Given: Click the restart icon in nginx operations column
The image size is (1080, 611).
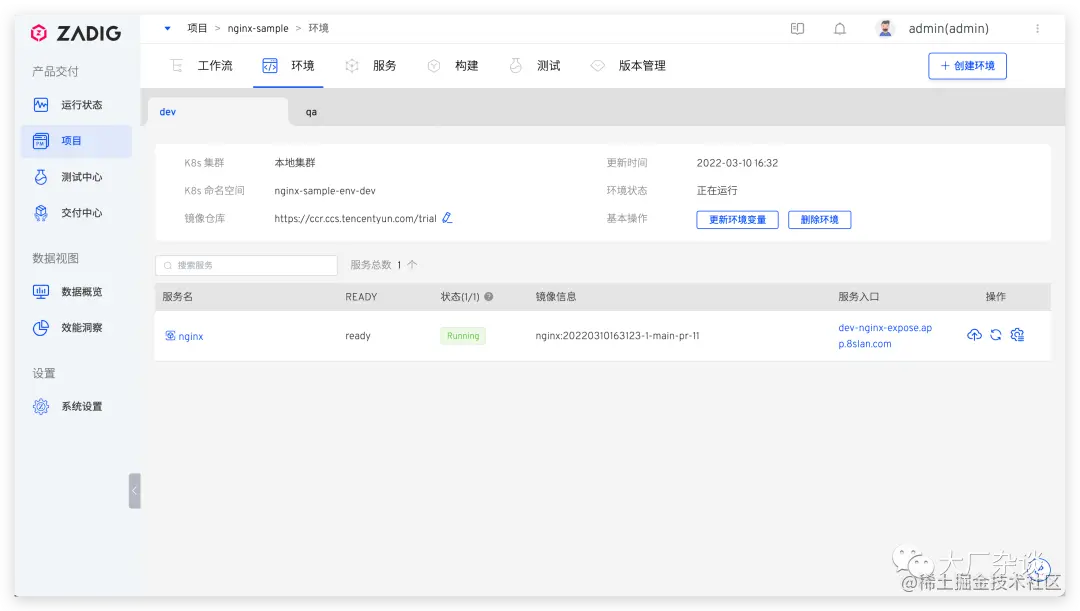Looking at the screenshot, I should tap(995, 334).
